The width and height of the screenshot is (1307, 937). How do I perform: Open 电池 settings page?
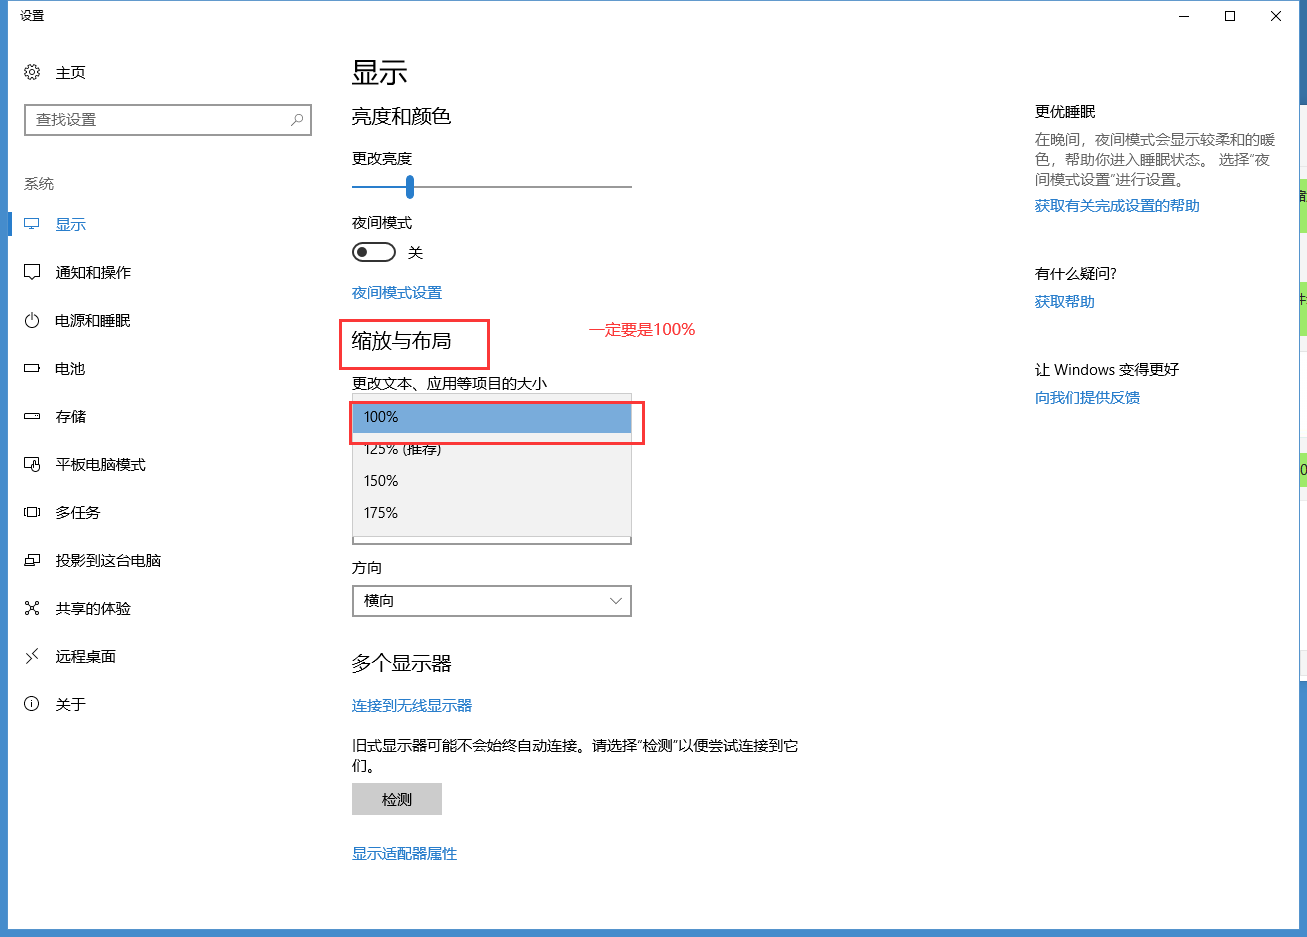click(x=70, y=369)
